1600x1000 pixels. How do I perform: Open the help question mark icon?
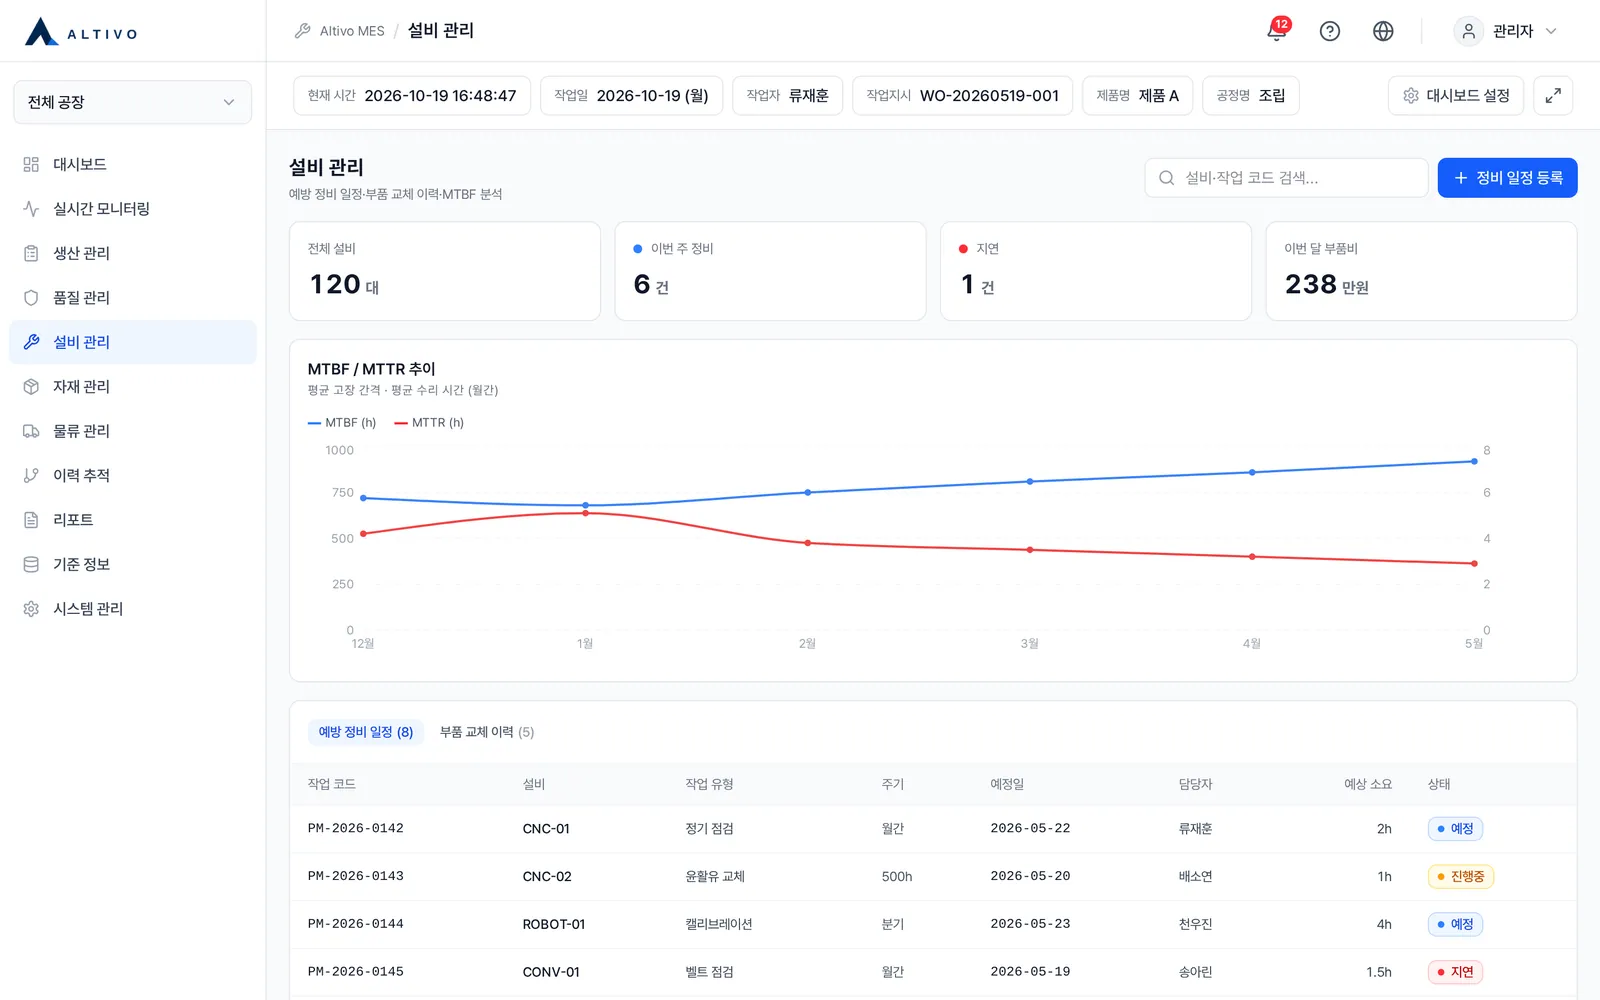tap(1330, 31)
